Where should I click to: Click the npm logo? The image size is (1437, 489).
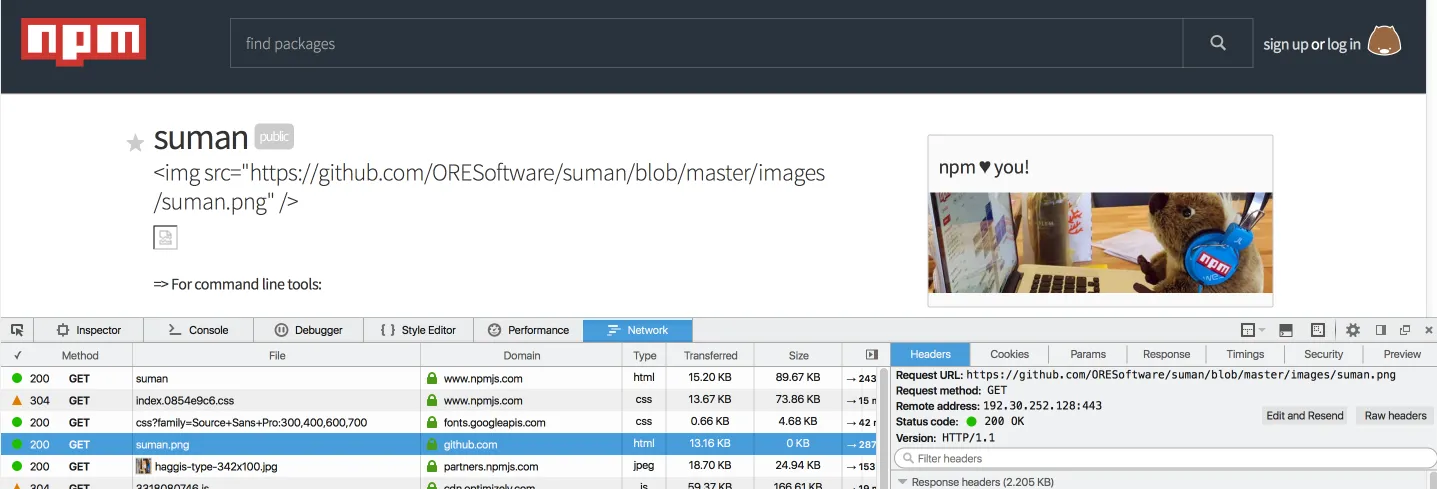pyautogui.click(x=84, y=42)
